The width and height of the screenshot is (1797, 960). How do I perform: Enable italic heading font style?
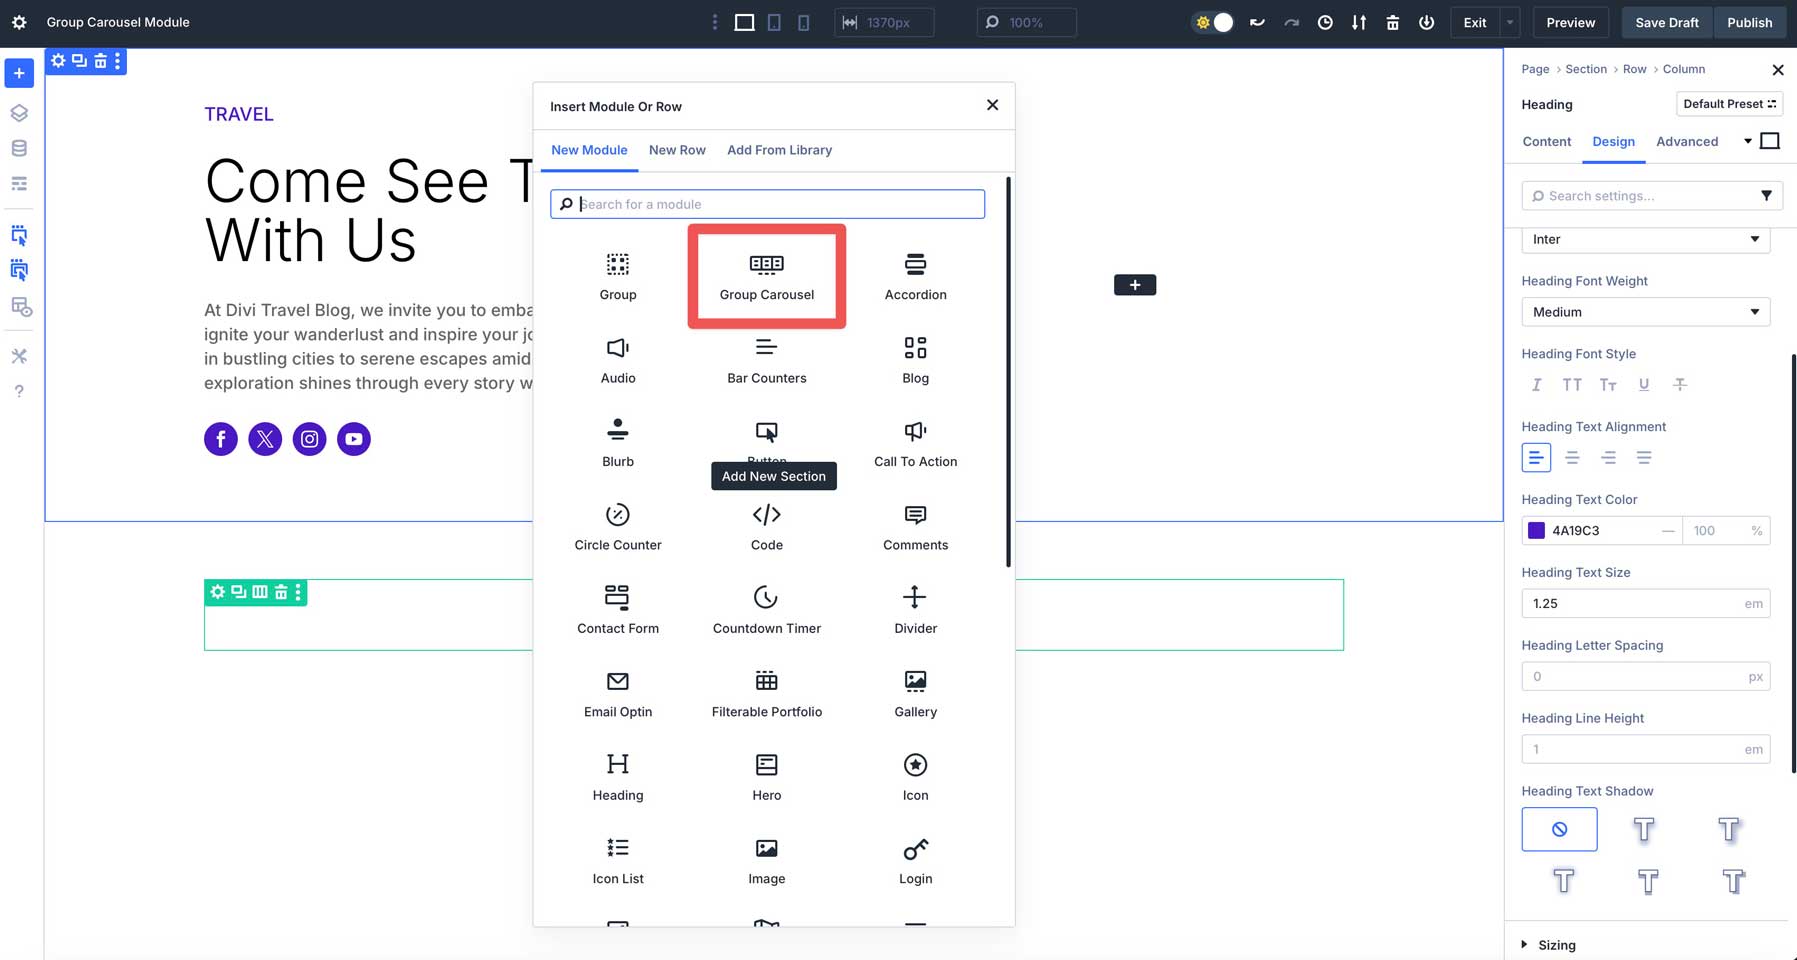coord(1536,384)
